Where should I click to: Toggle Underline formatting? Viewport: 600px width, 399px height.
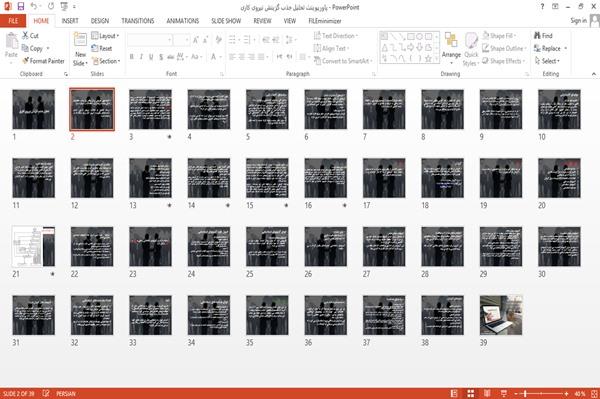tap(151, 57)
